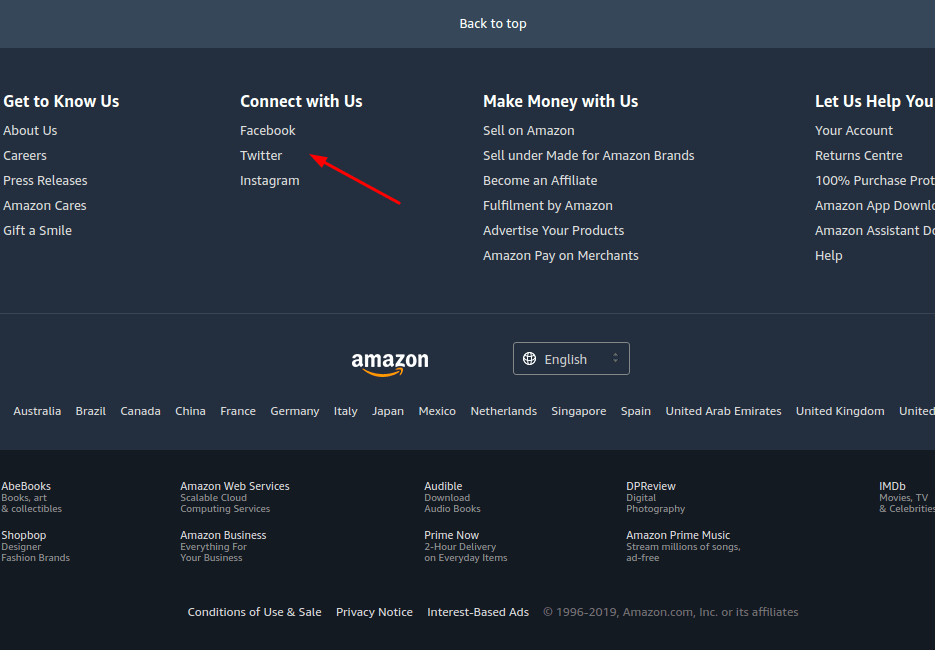
Task: Click Become an Affiliate
Action: 540,181
